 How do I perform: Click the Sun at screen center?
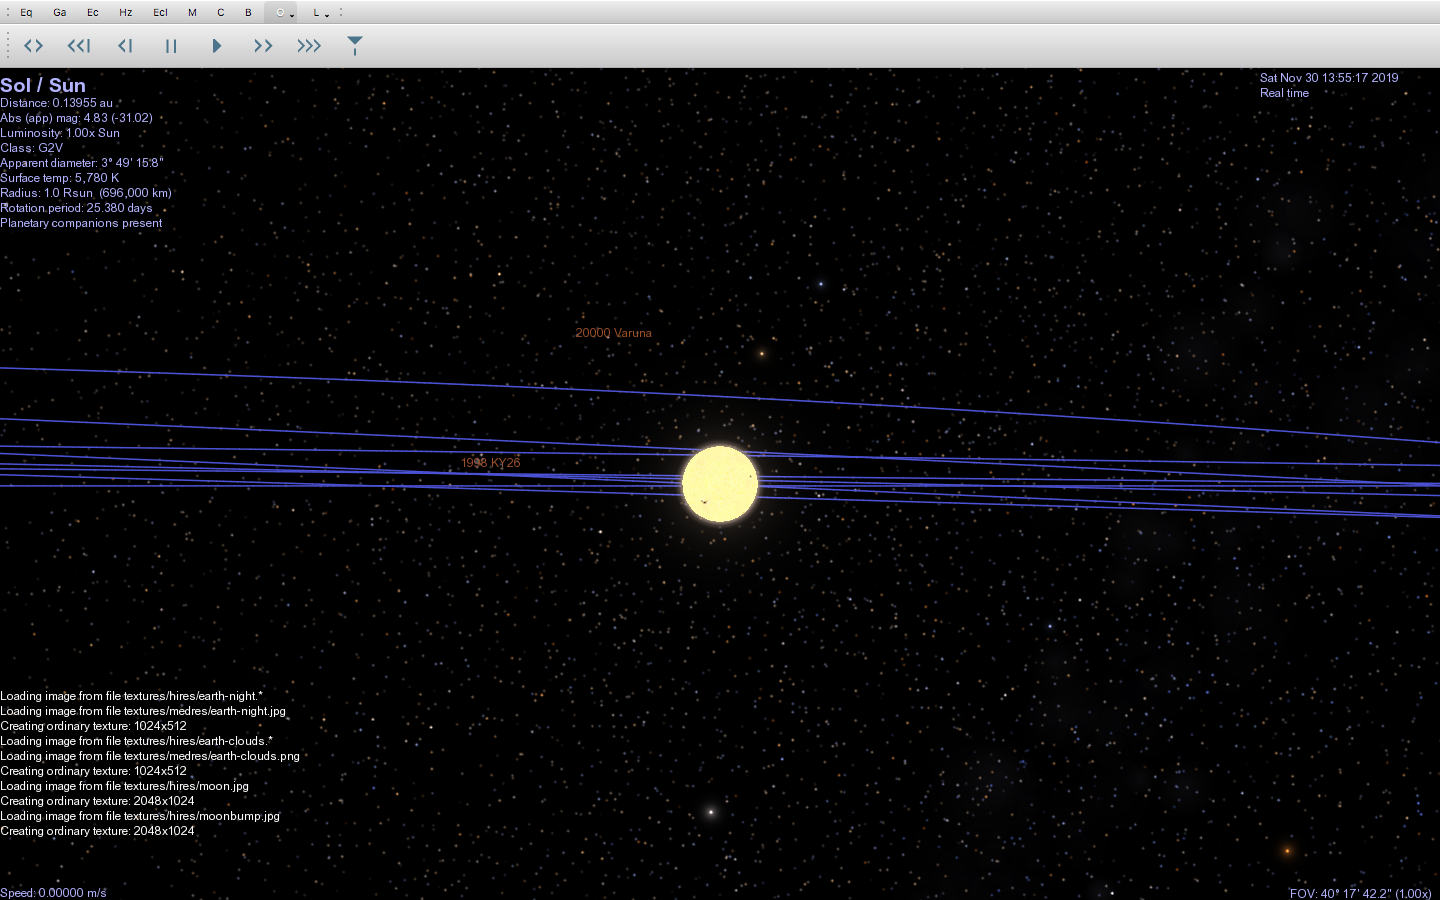pyautogui.click(x=720, y=484)
